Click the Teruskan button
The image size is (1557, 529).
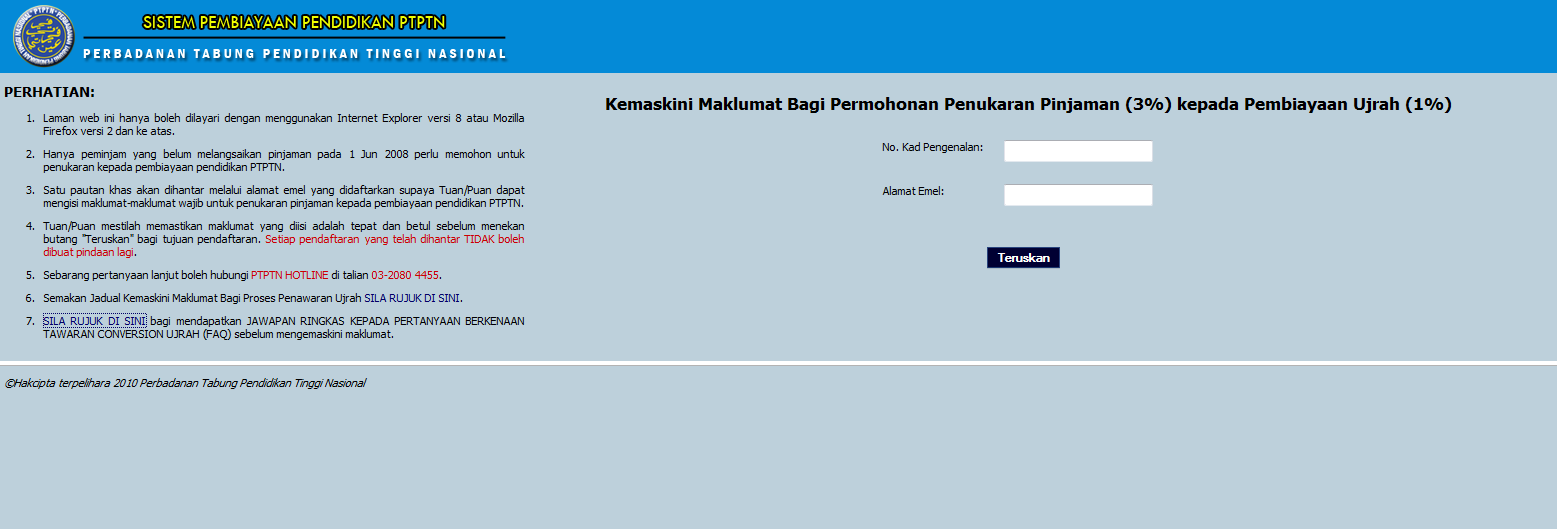[x=1023, y=258]
